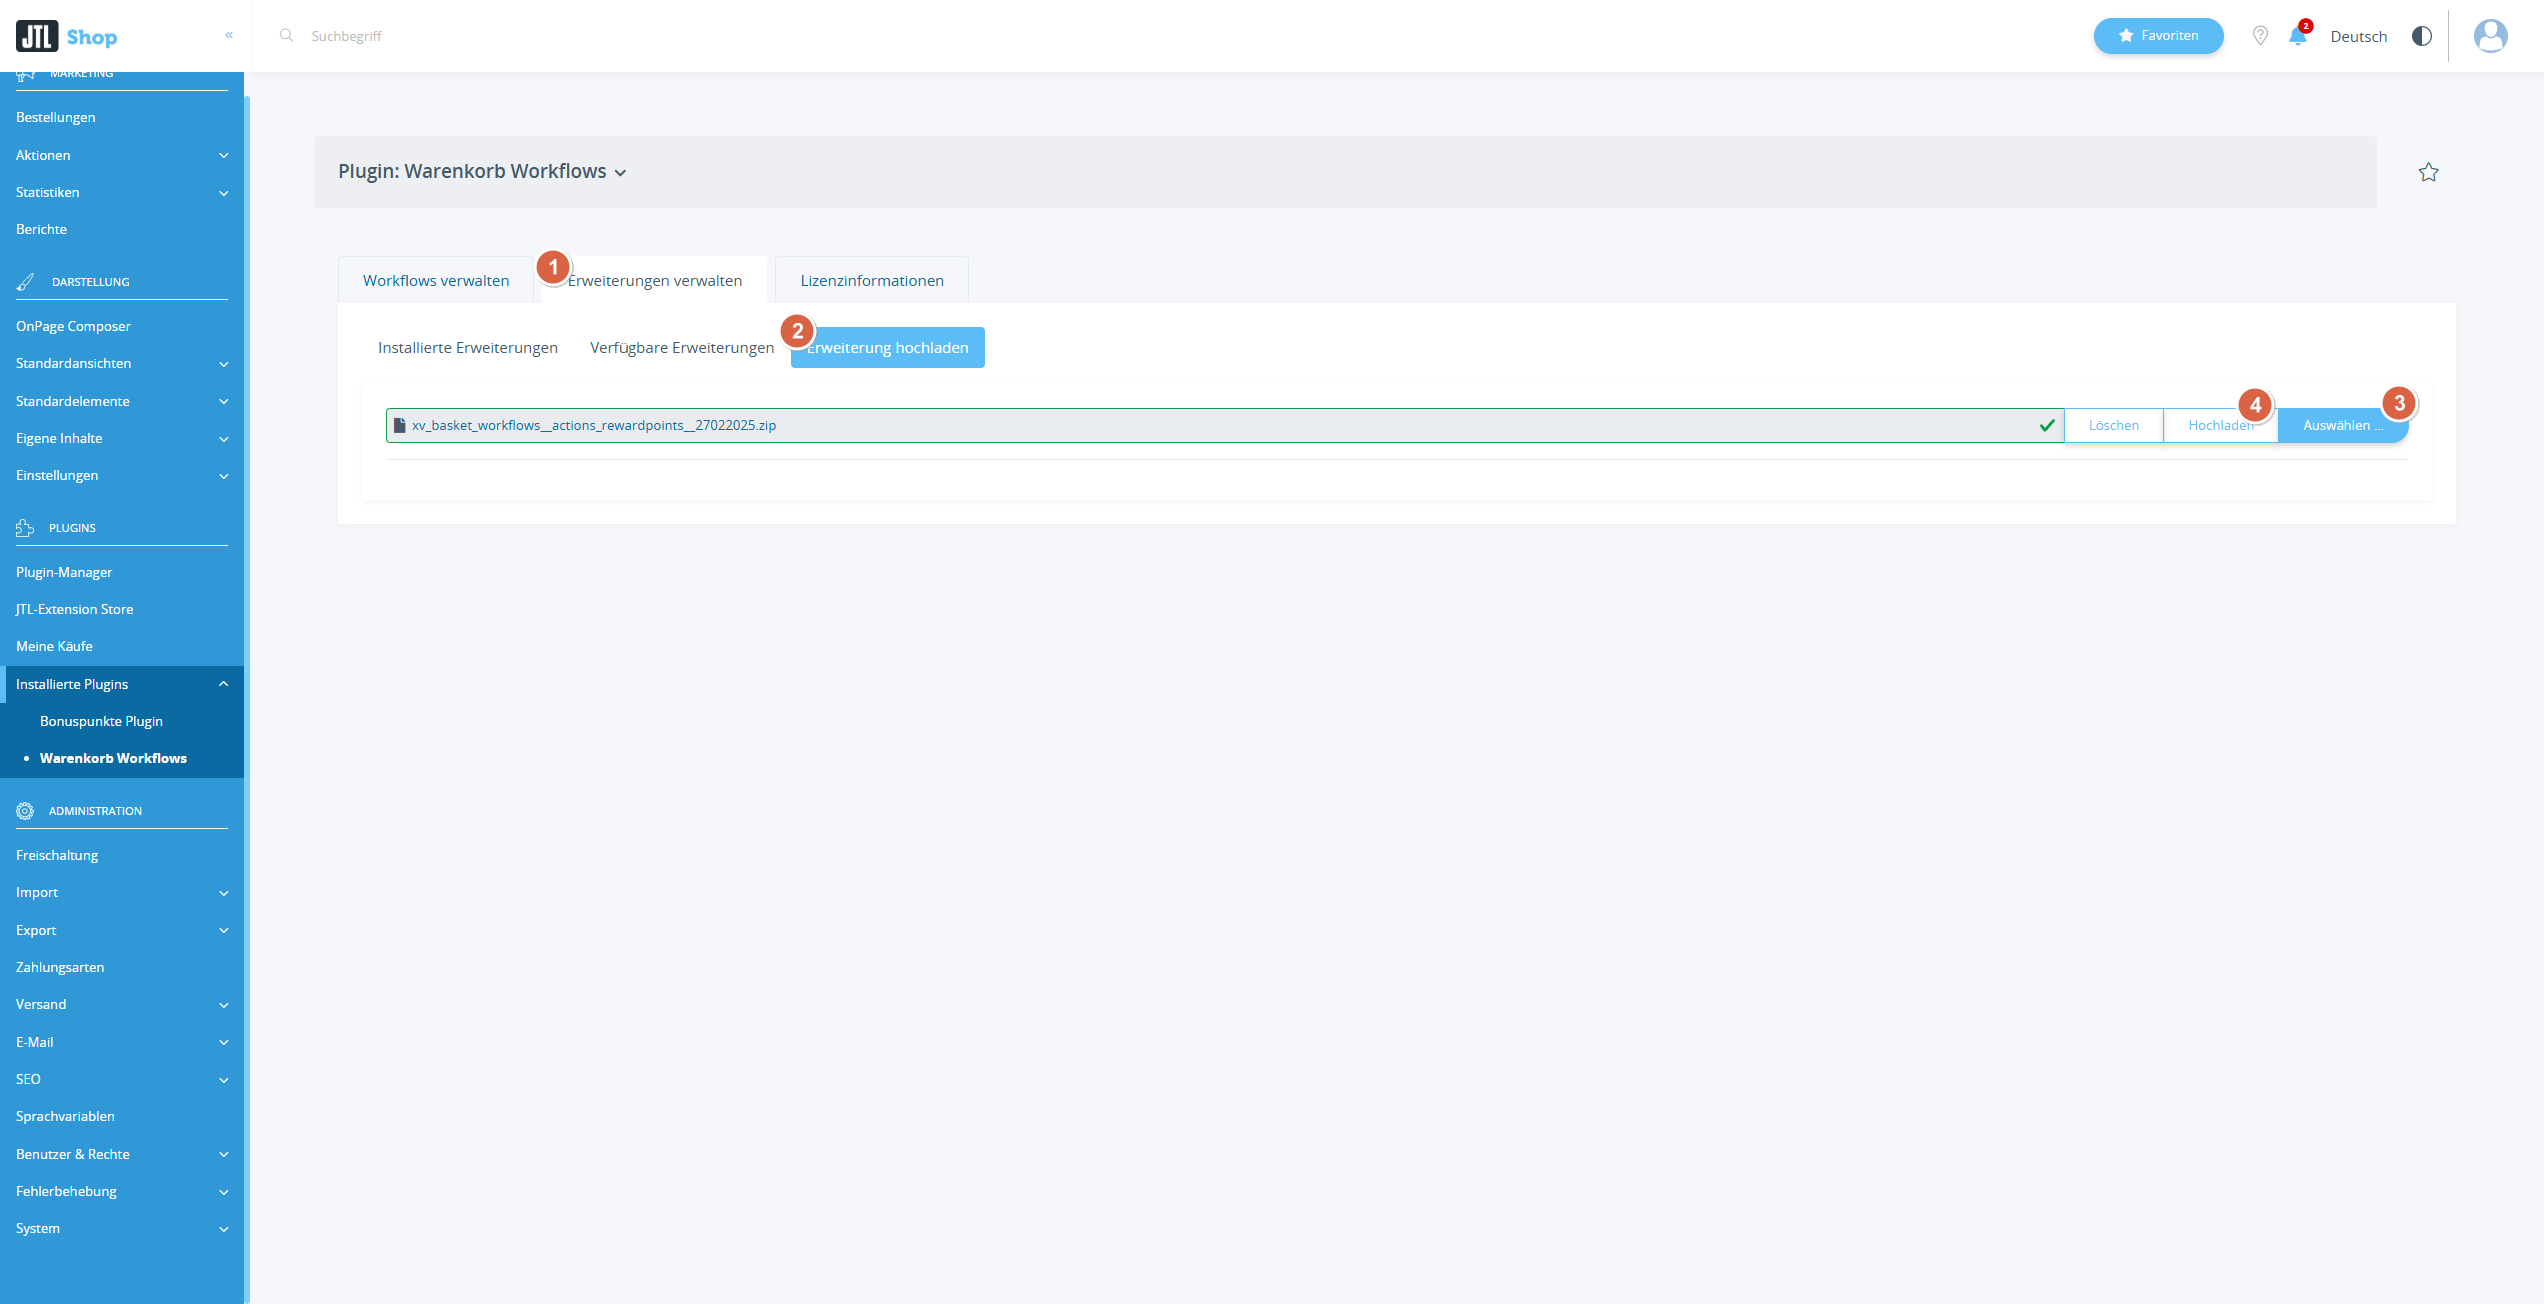Open Sprachvariablen
This screenshot has height=1304, width=2544.
[x=122, y=1116]
